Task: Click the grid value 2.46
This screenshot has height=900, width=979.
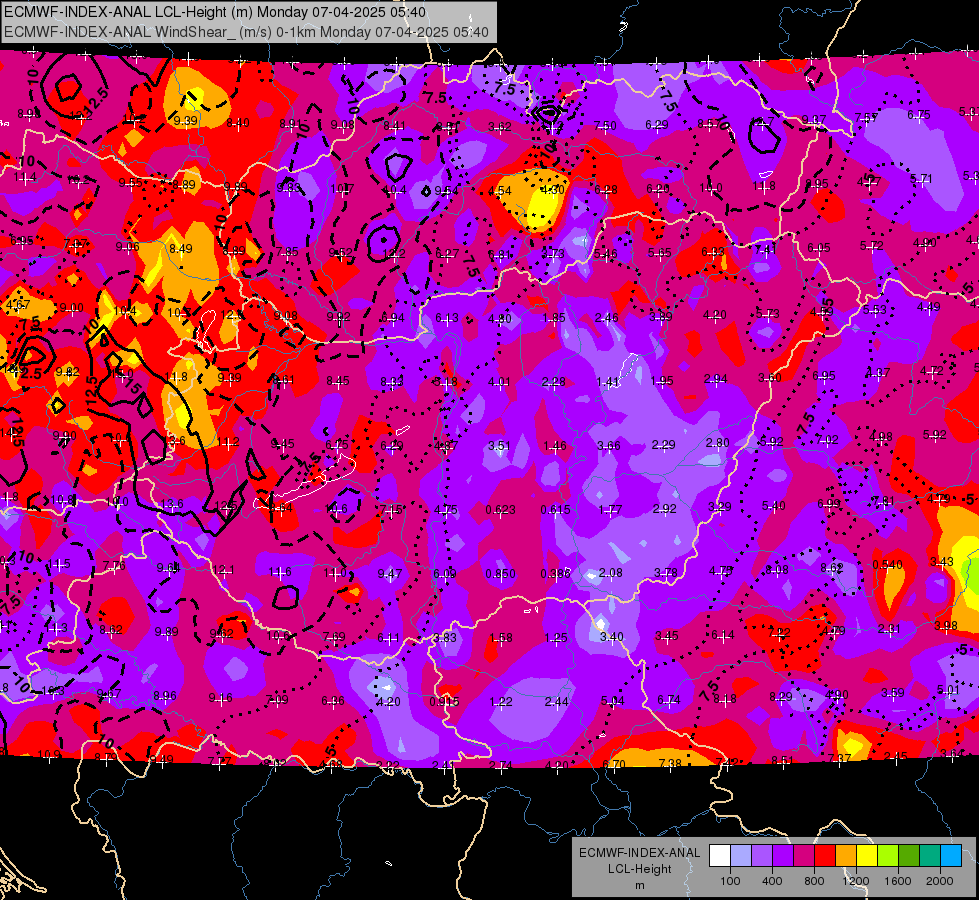Action: tap(606, 319)
